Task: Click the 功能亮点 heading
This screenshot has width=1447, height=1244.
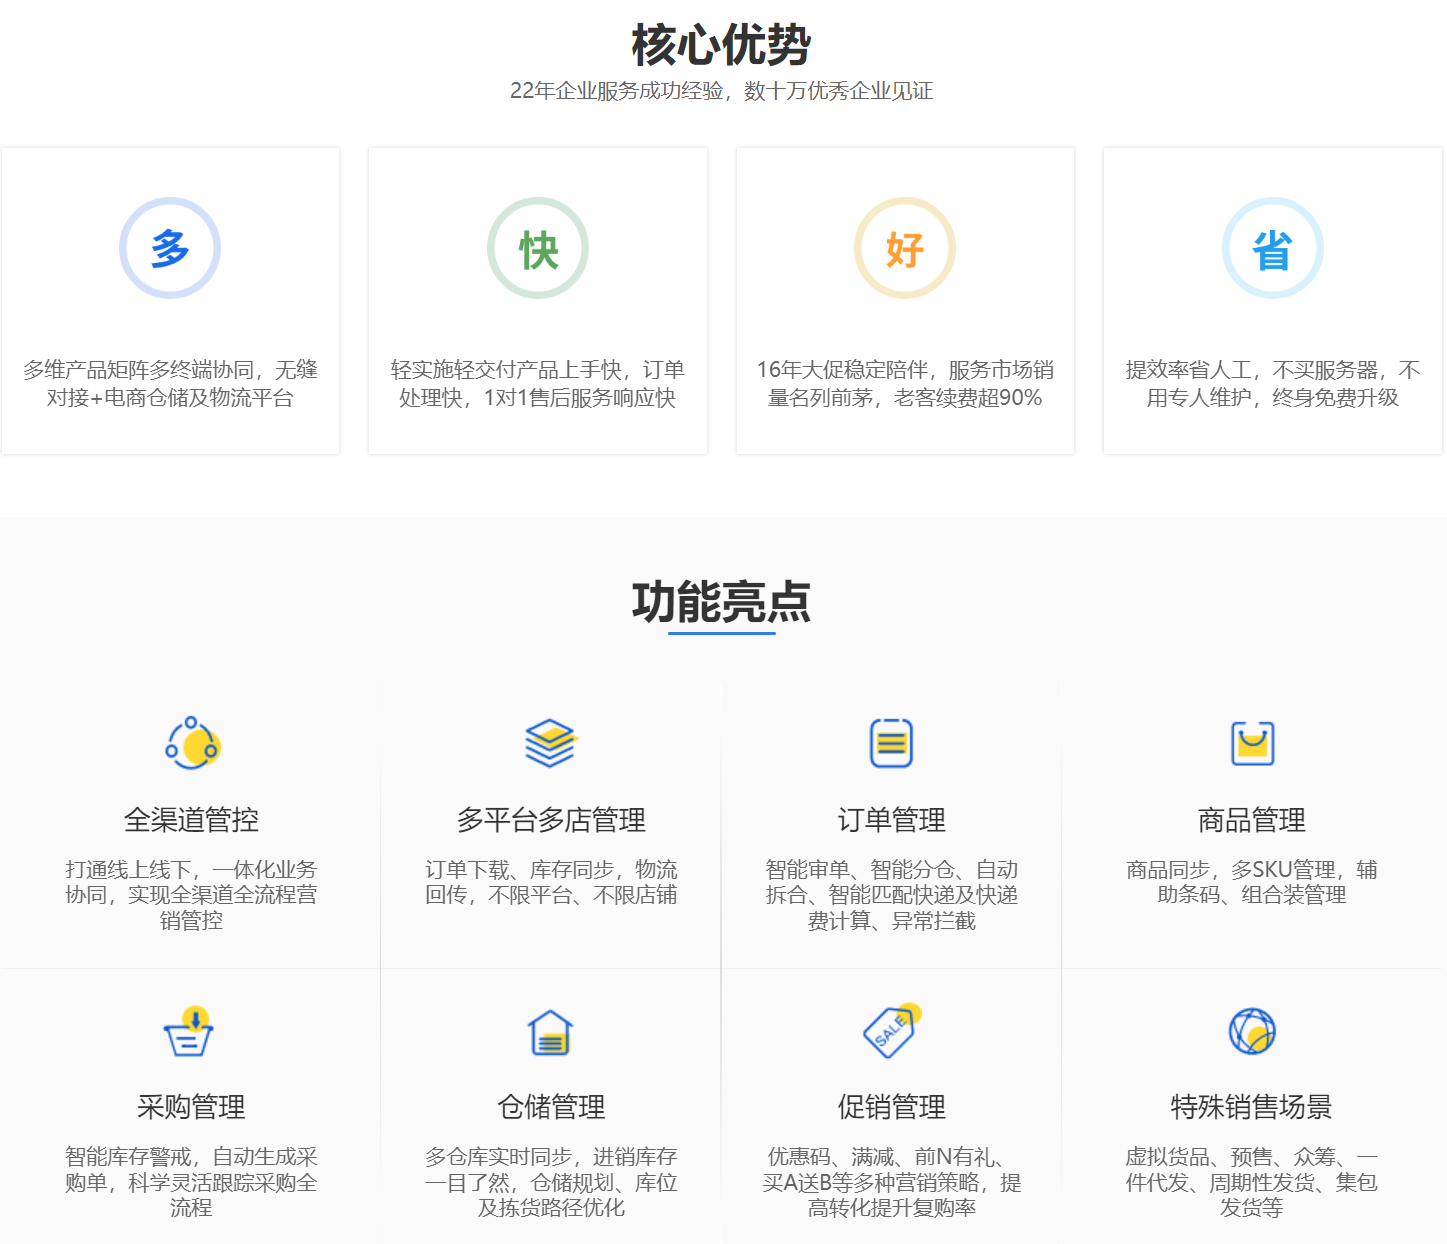Action: click(723, 600)
